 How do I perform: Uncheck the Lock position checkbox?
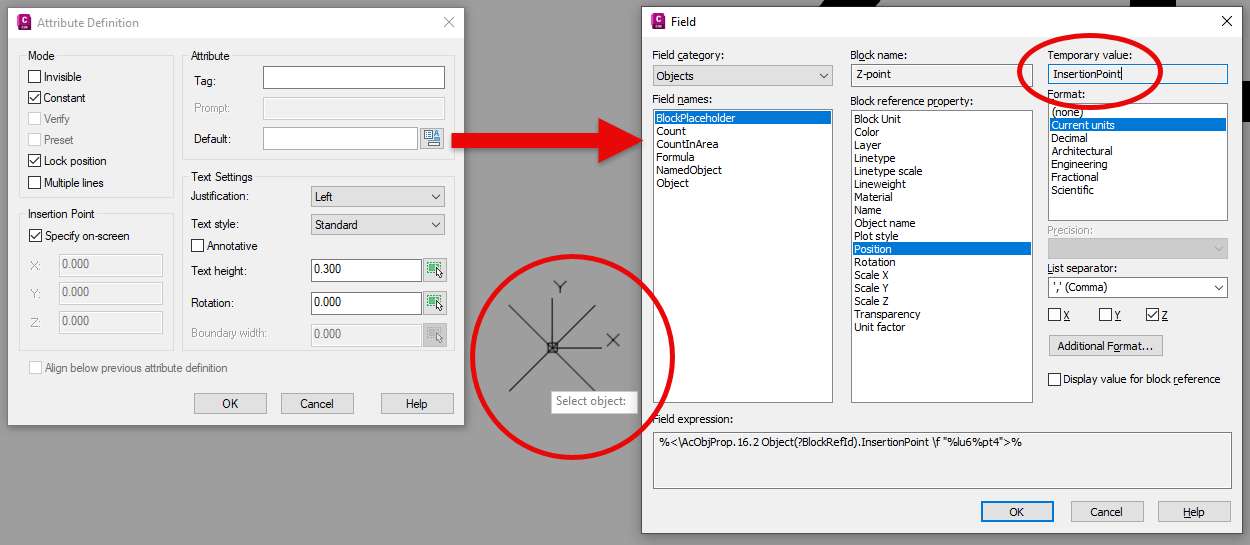click(x=35, y=161)
